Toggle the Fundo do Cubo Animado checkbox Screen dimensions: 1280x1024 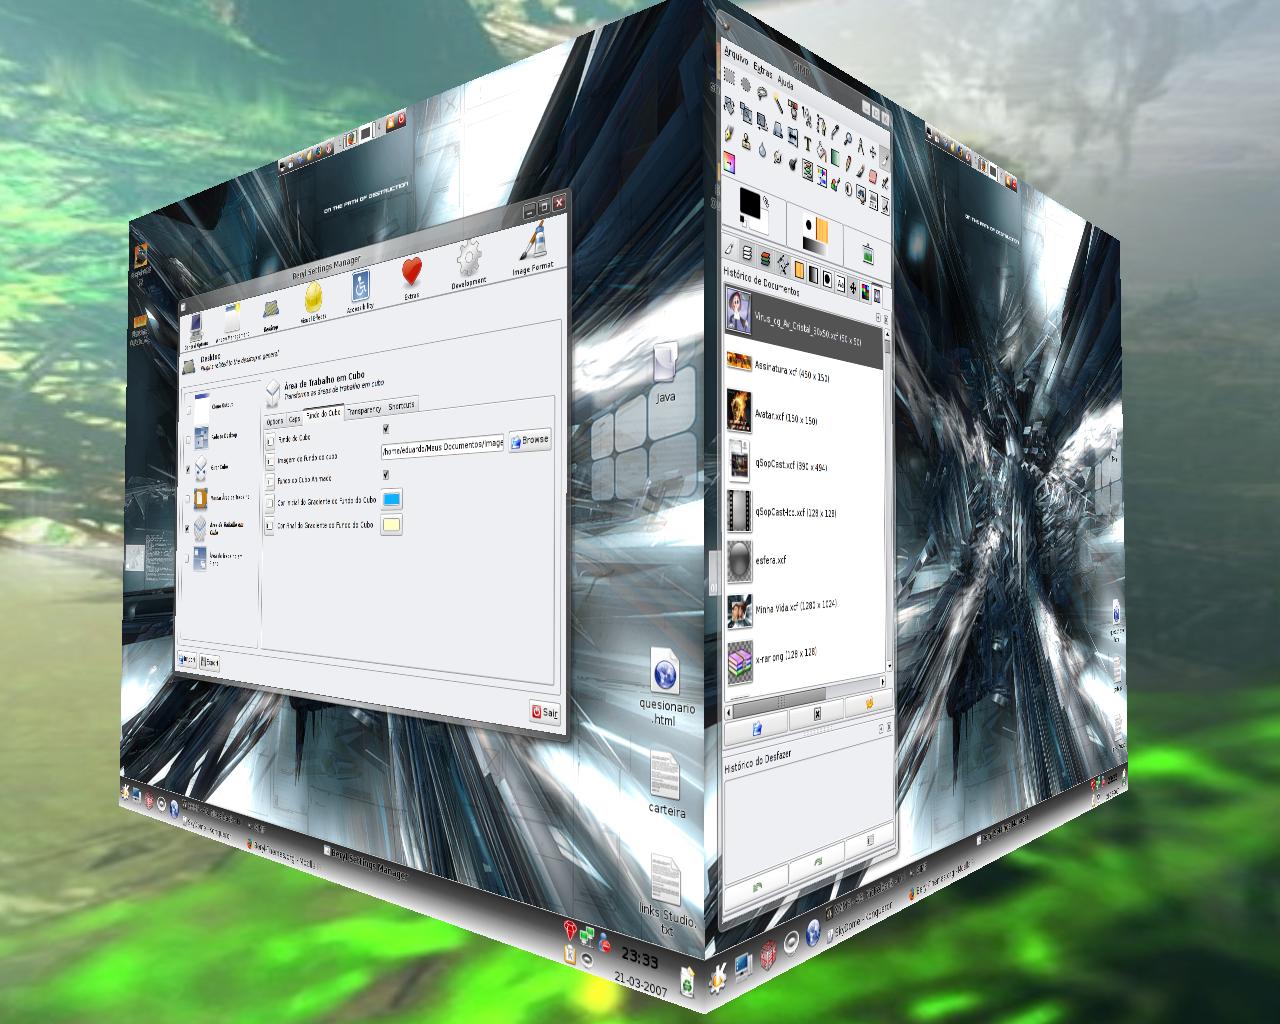tap(386, 475)
